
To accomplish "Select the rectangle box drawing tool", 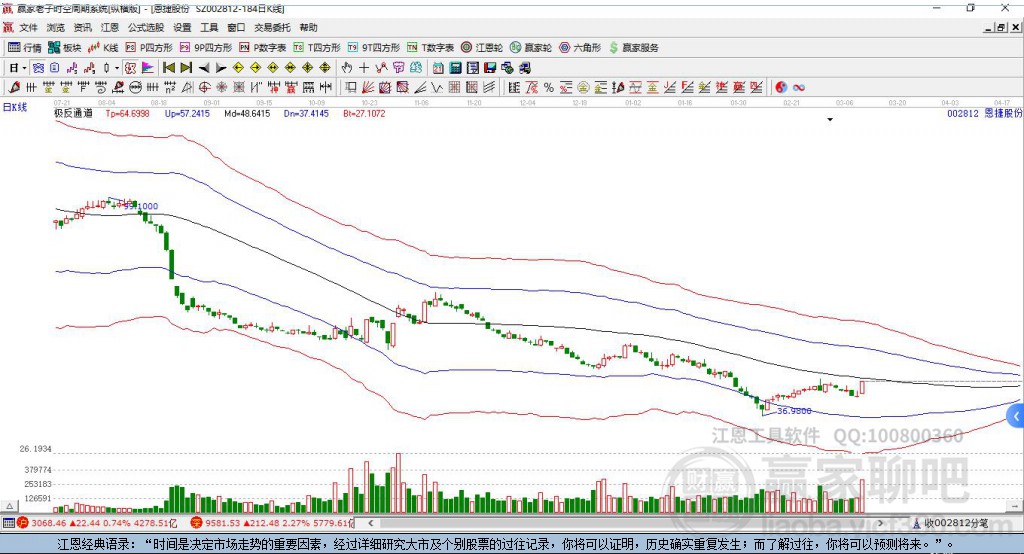I will [x=350, y=87].
